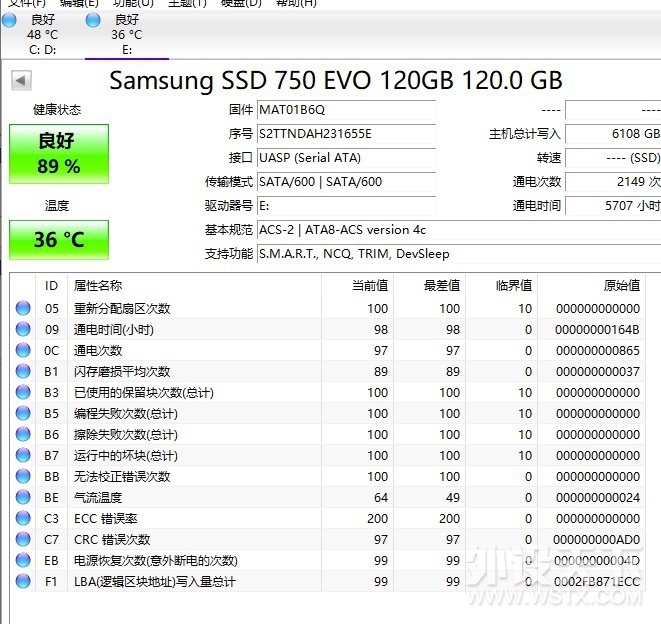Switch to the E: 36 °C drive tab

[x=126, y=35]
